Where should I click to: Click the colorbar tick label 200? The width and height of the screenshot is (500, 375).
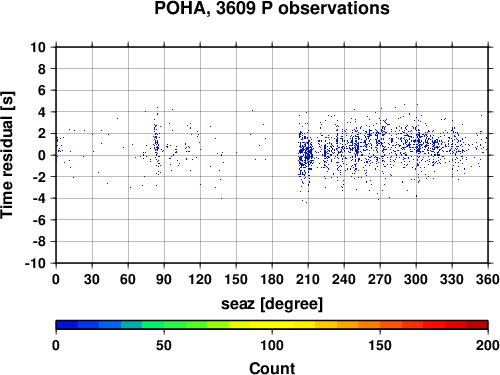pyautogui.click(x=488, y=345)
